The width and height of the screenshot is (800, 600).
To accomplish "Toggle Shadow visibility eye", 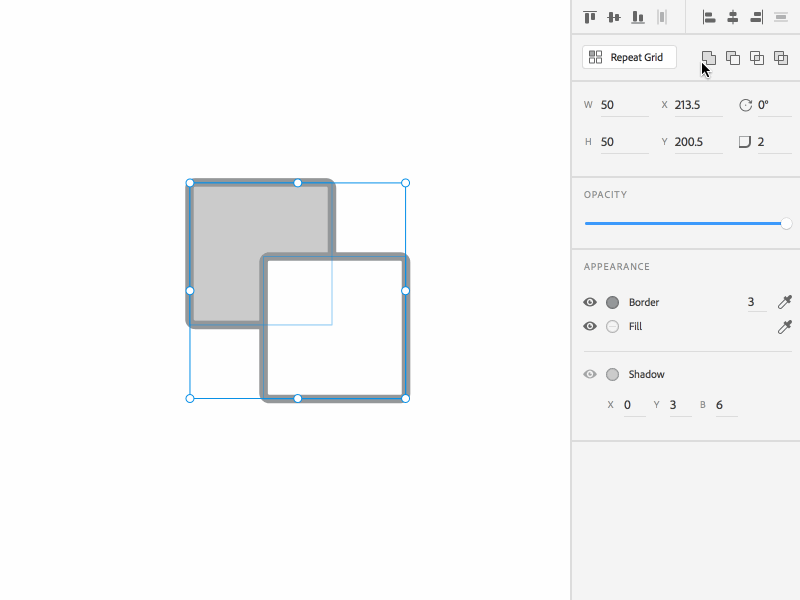I will click(590, 374).
